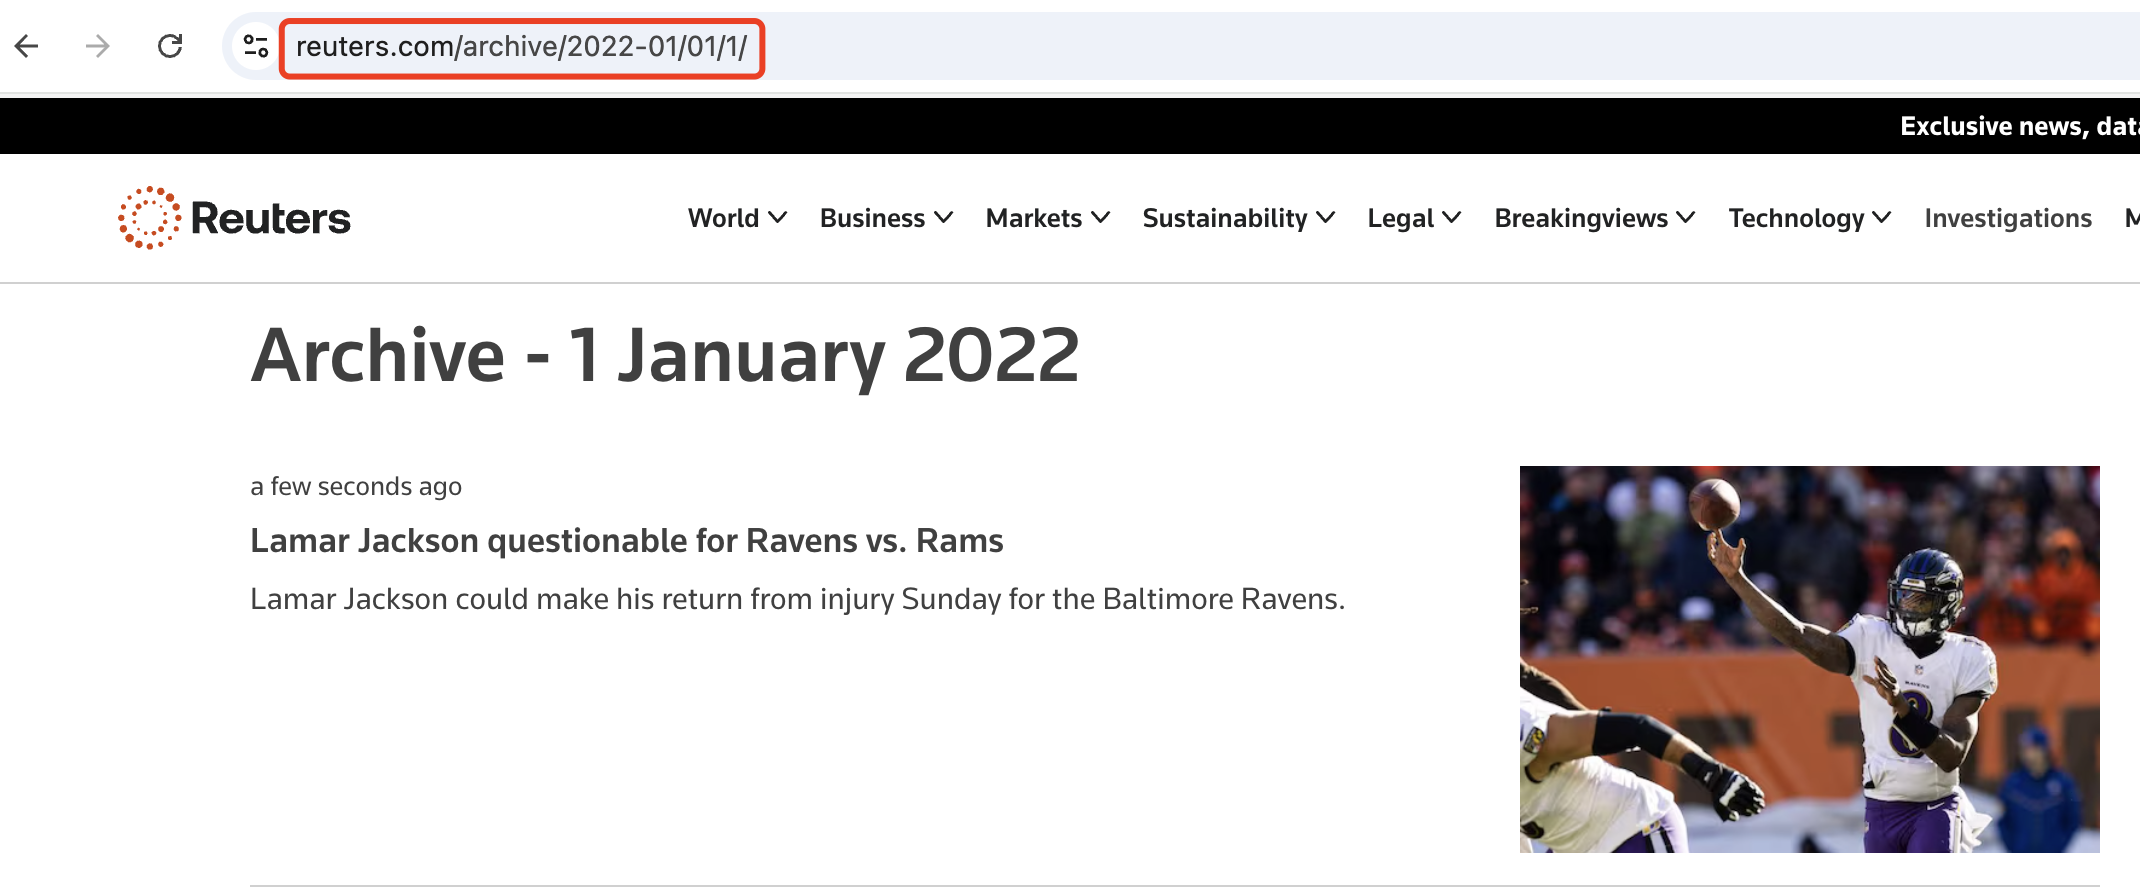Expand the chevron next to Technology
The height and width of the screenshot is (896, 2140).
coord(1881,218)
